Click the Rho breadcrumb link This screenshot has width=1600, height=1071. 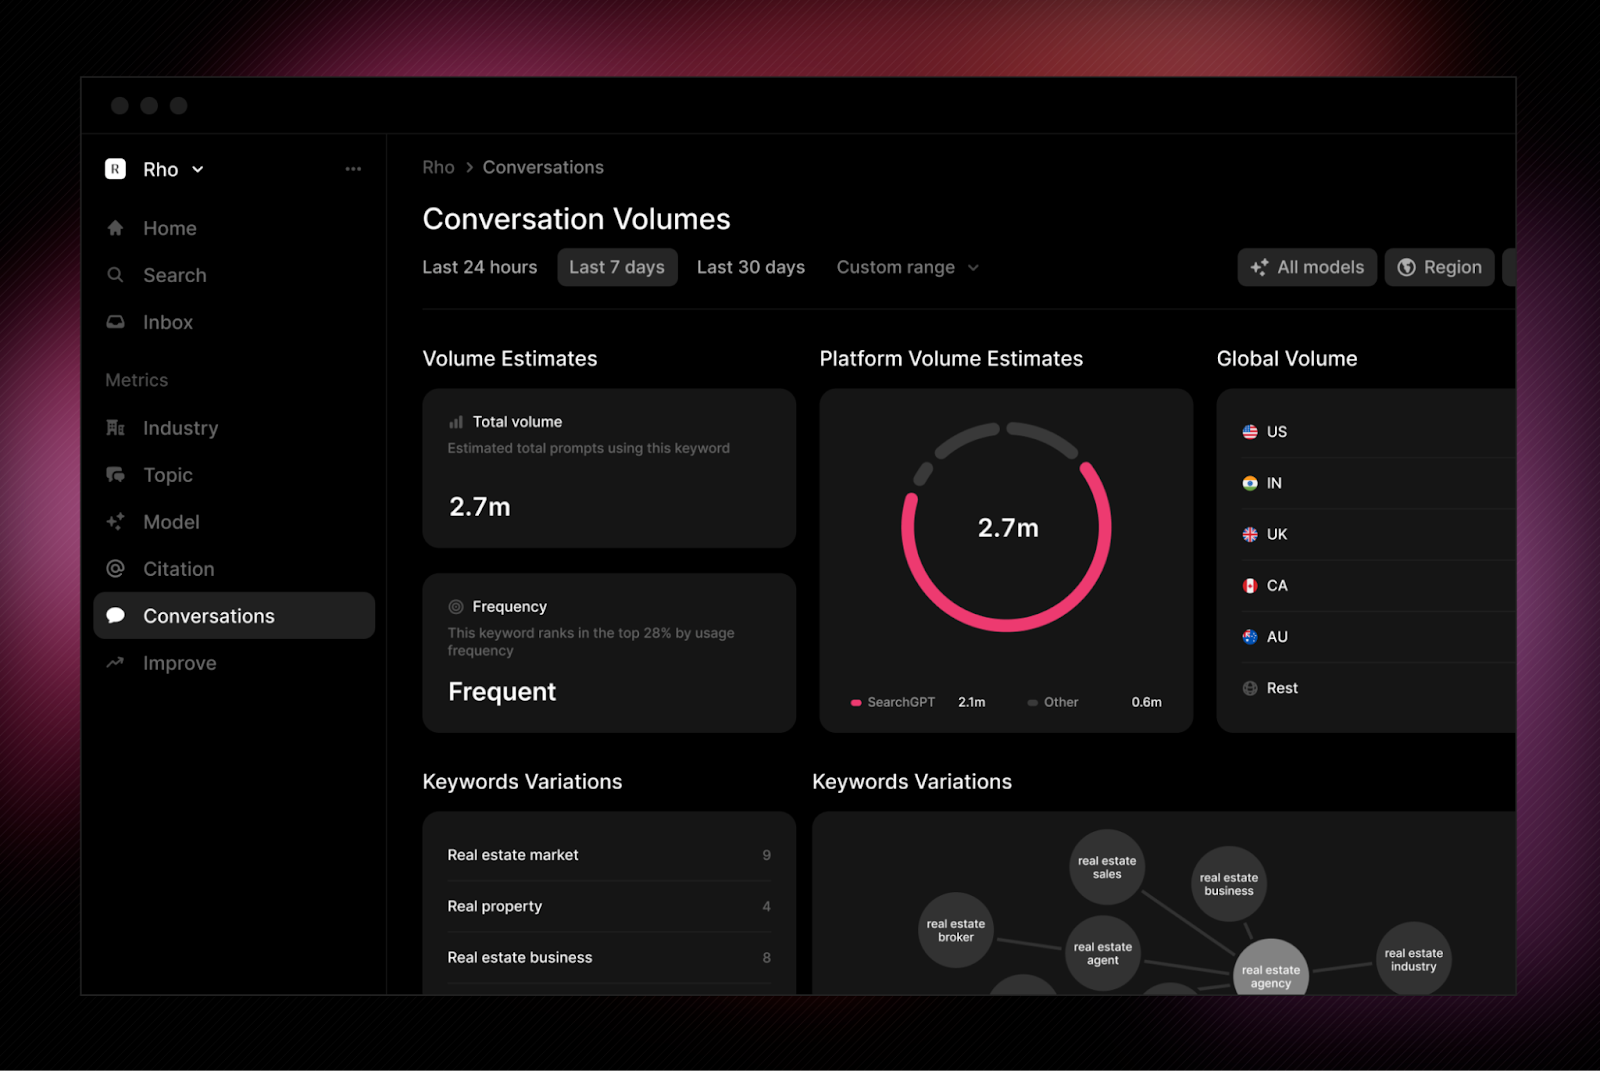(438, 167)
